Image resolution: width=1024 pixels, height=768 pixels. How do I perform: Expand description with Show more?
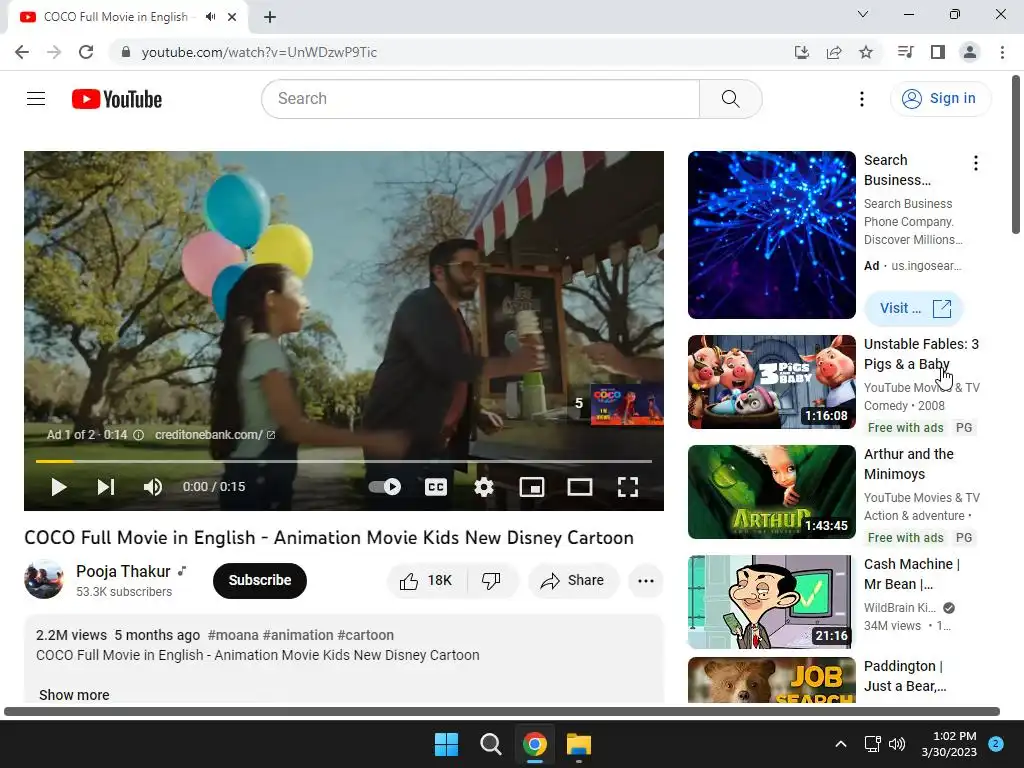74,695
